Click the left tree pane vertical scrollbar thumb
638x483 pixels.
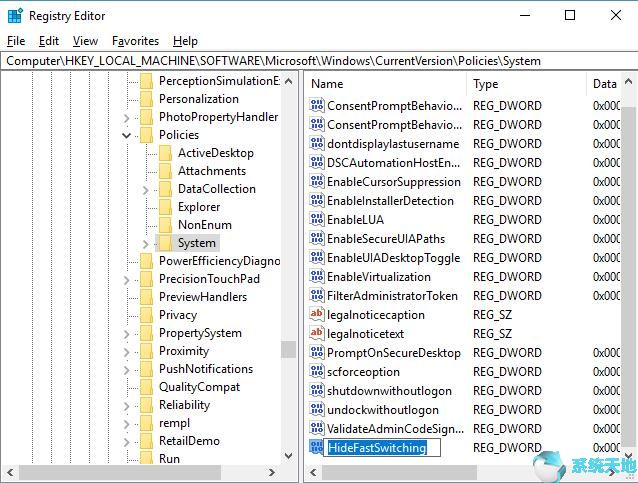tap(288, 349)
